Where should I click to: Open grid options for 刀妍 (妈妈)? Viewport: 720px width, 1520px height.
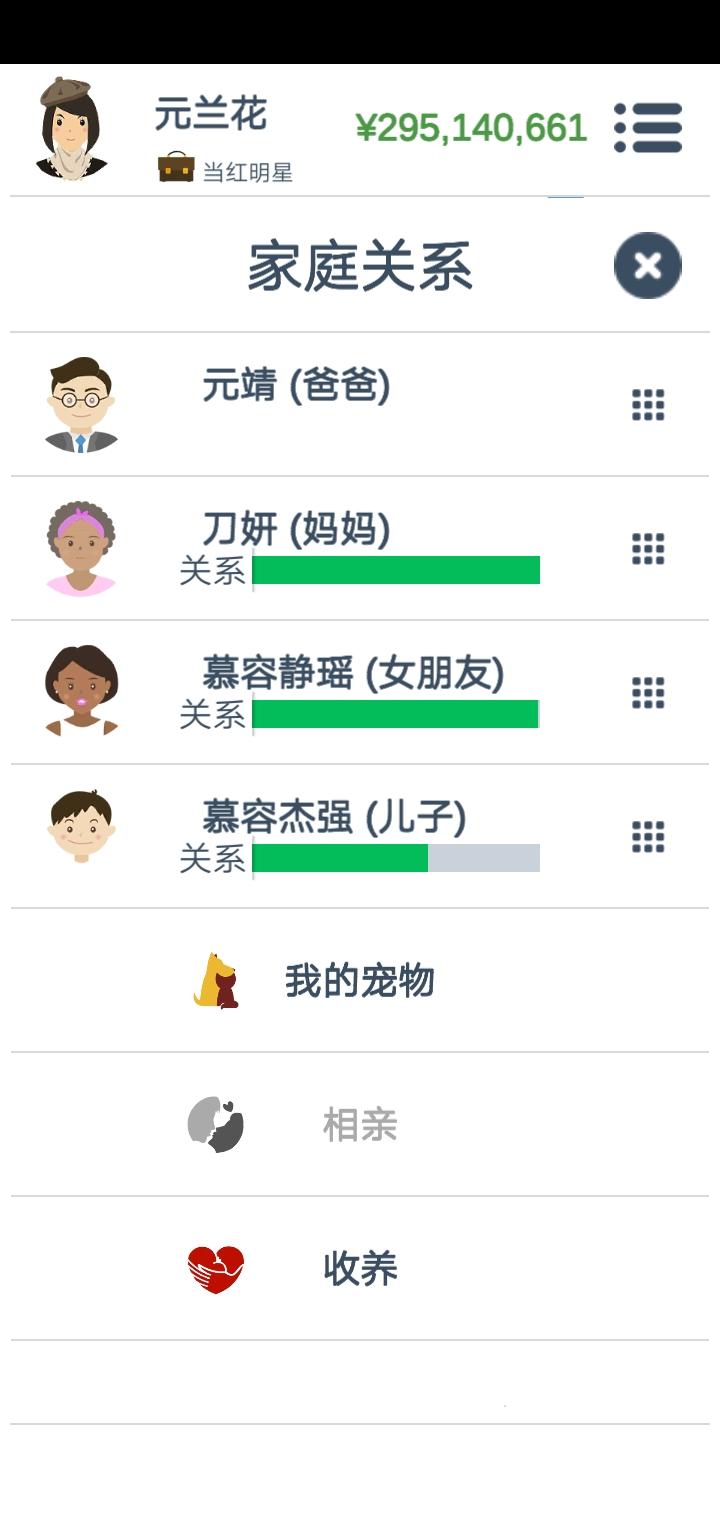point(648,549)
